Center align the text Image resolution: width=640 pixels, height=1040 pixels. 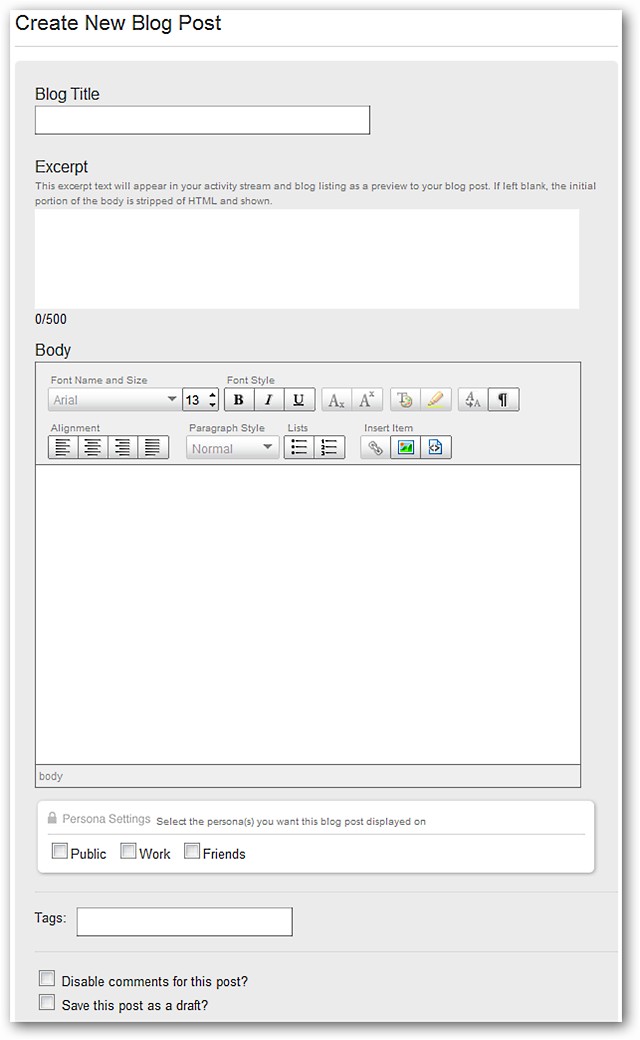93,448
